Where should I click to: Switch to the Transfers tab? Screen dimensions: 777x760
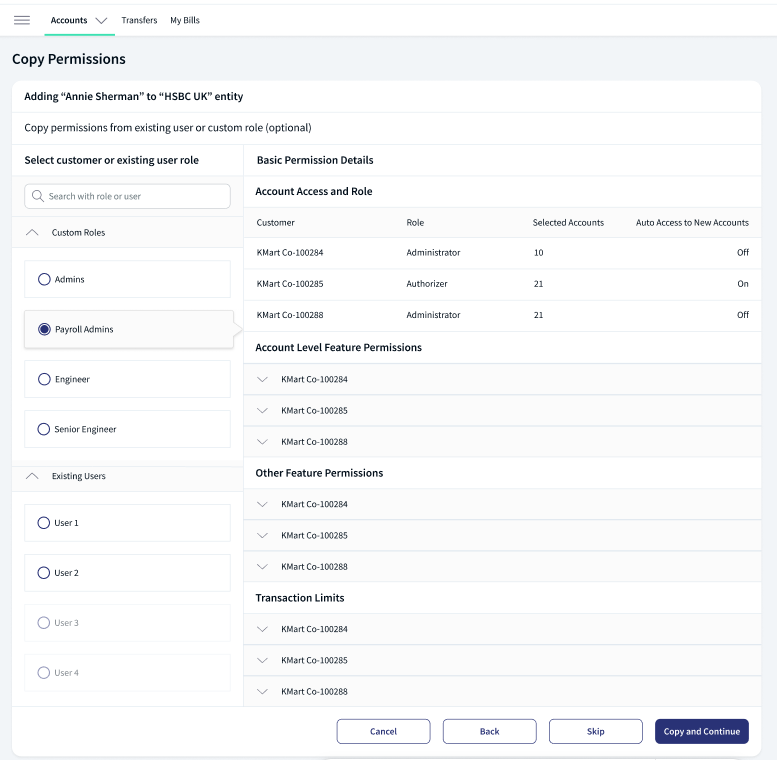pyautogui.click(x=139, y=20)
